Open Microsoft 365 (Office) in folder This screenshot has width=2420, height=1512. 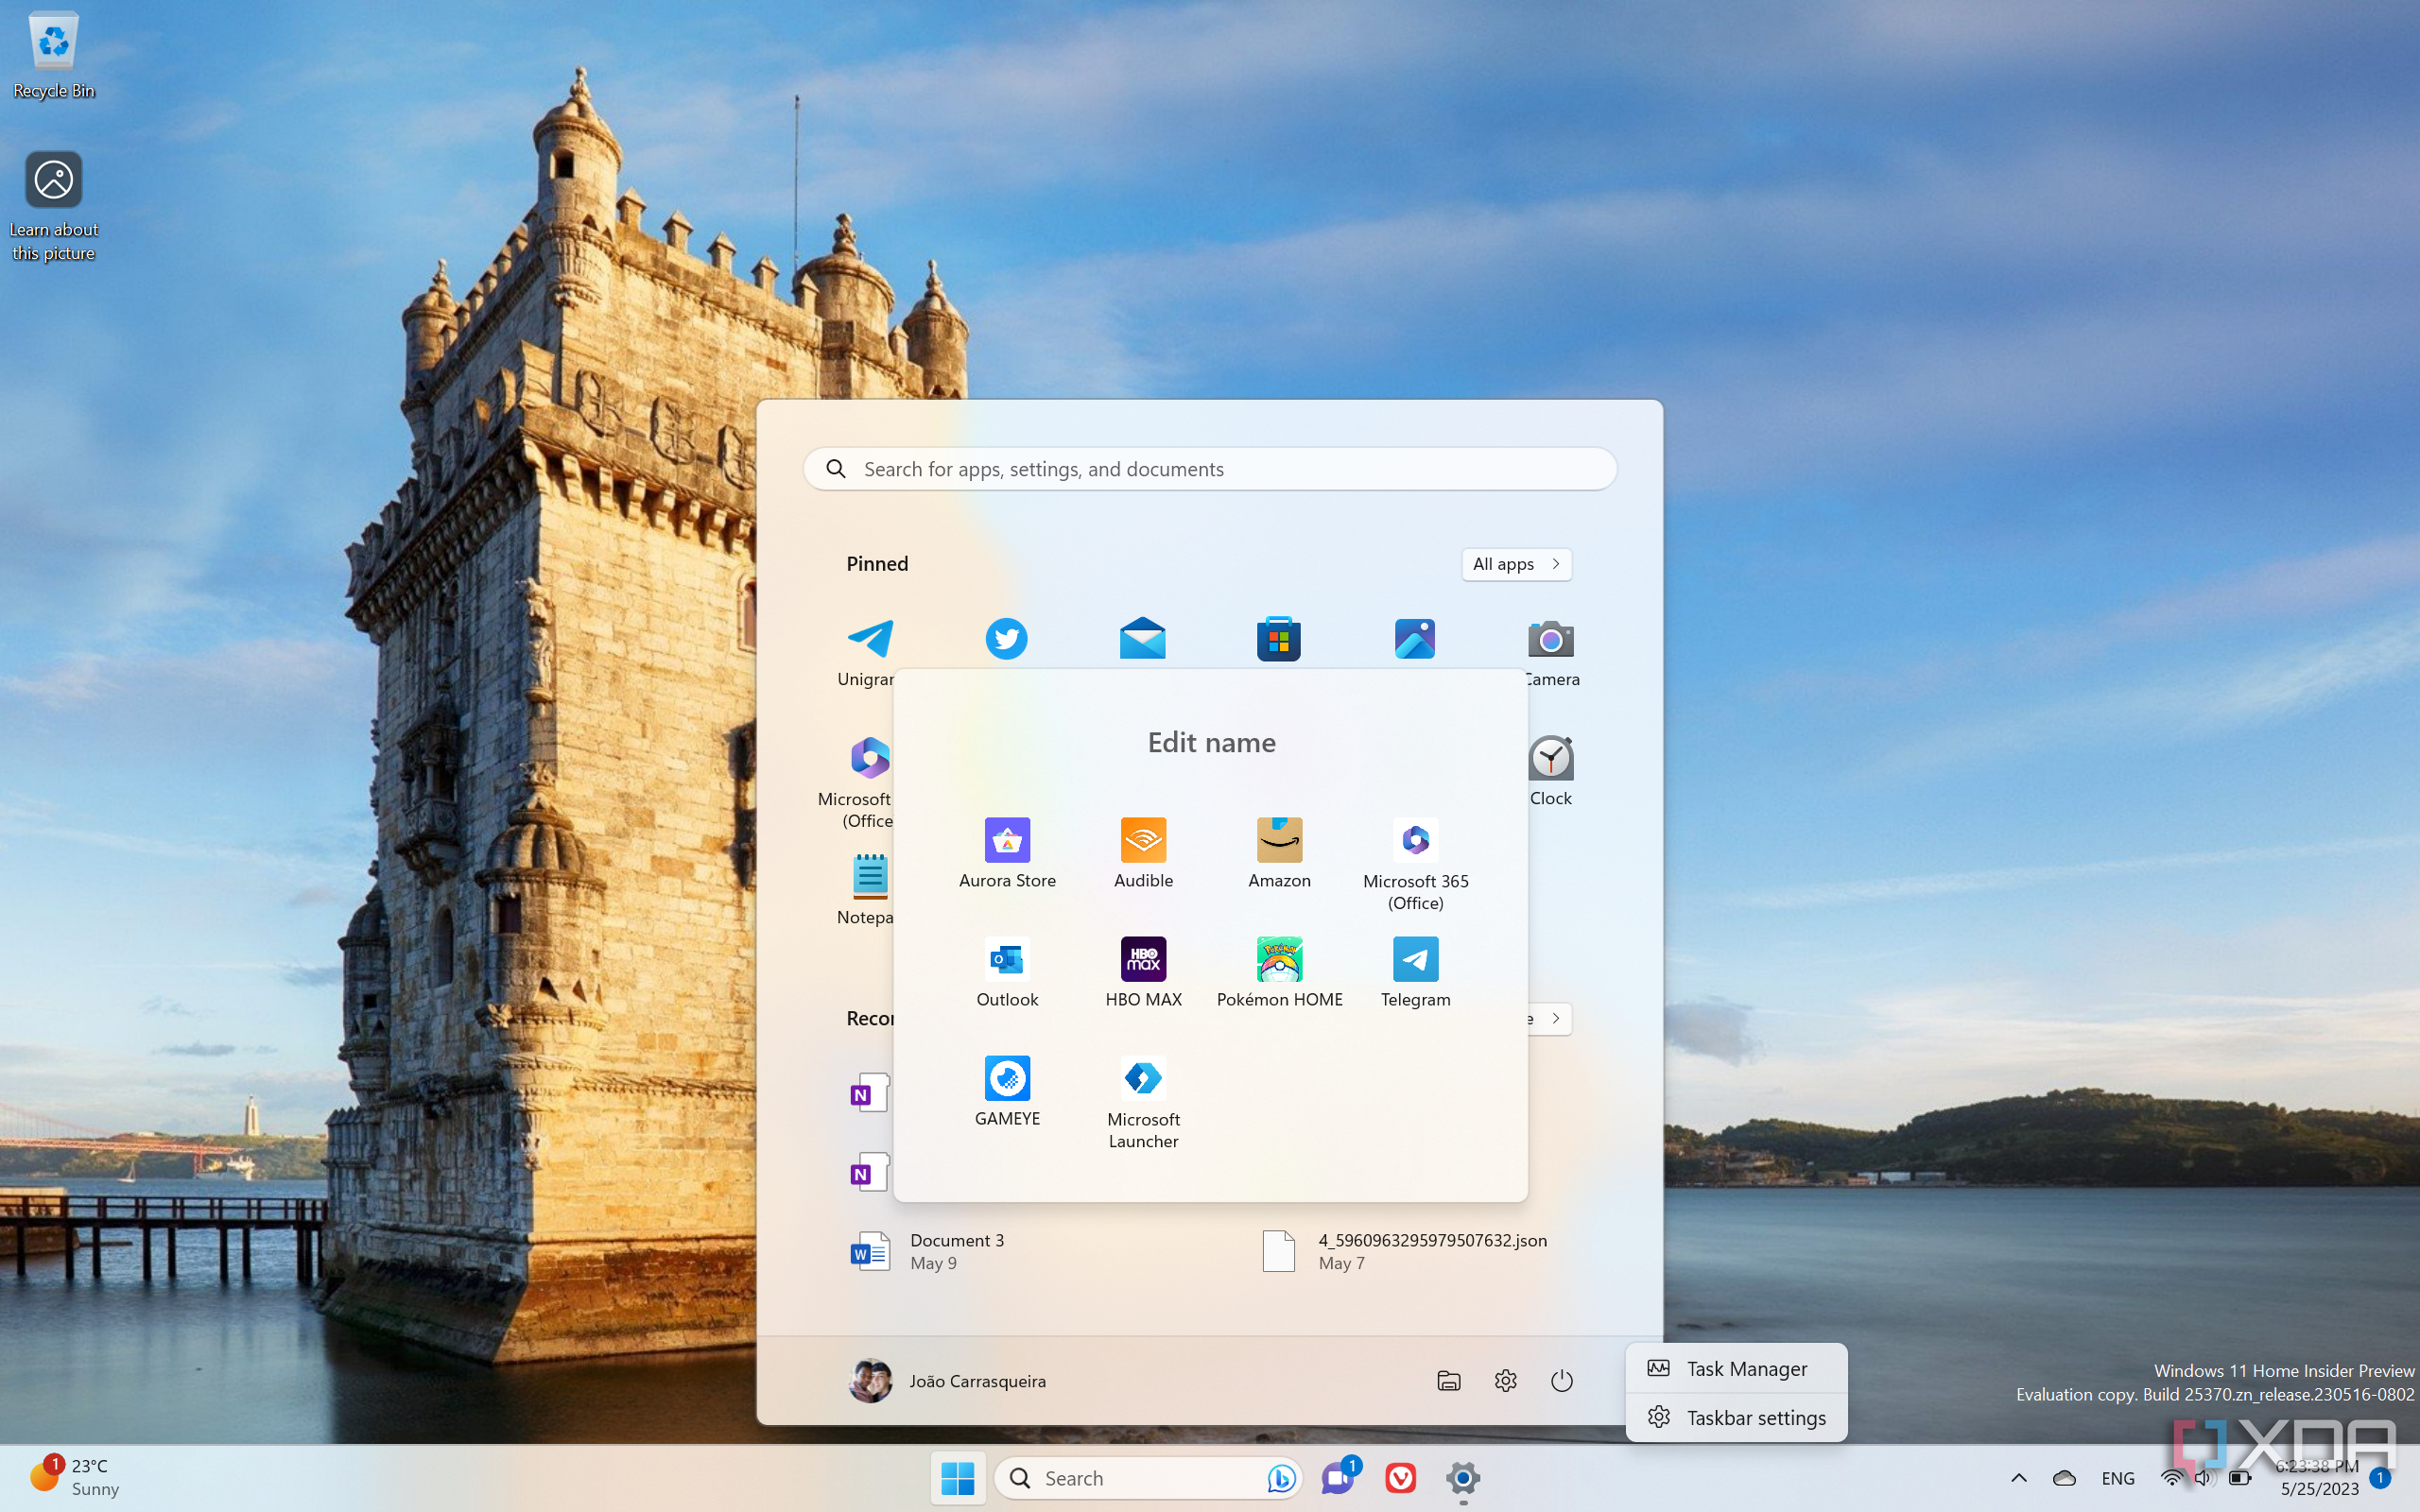click(1415, 863)
